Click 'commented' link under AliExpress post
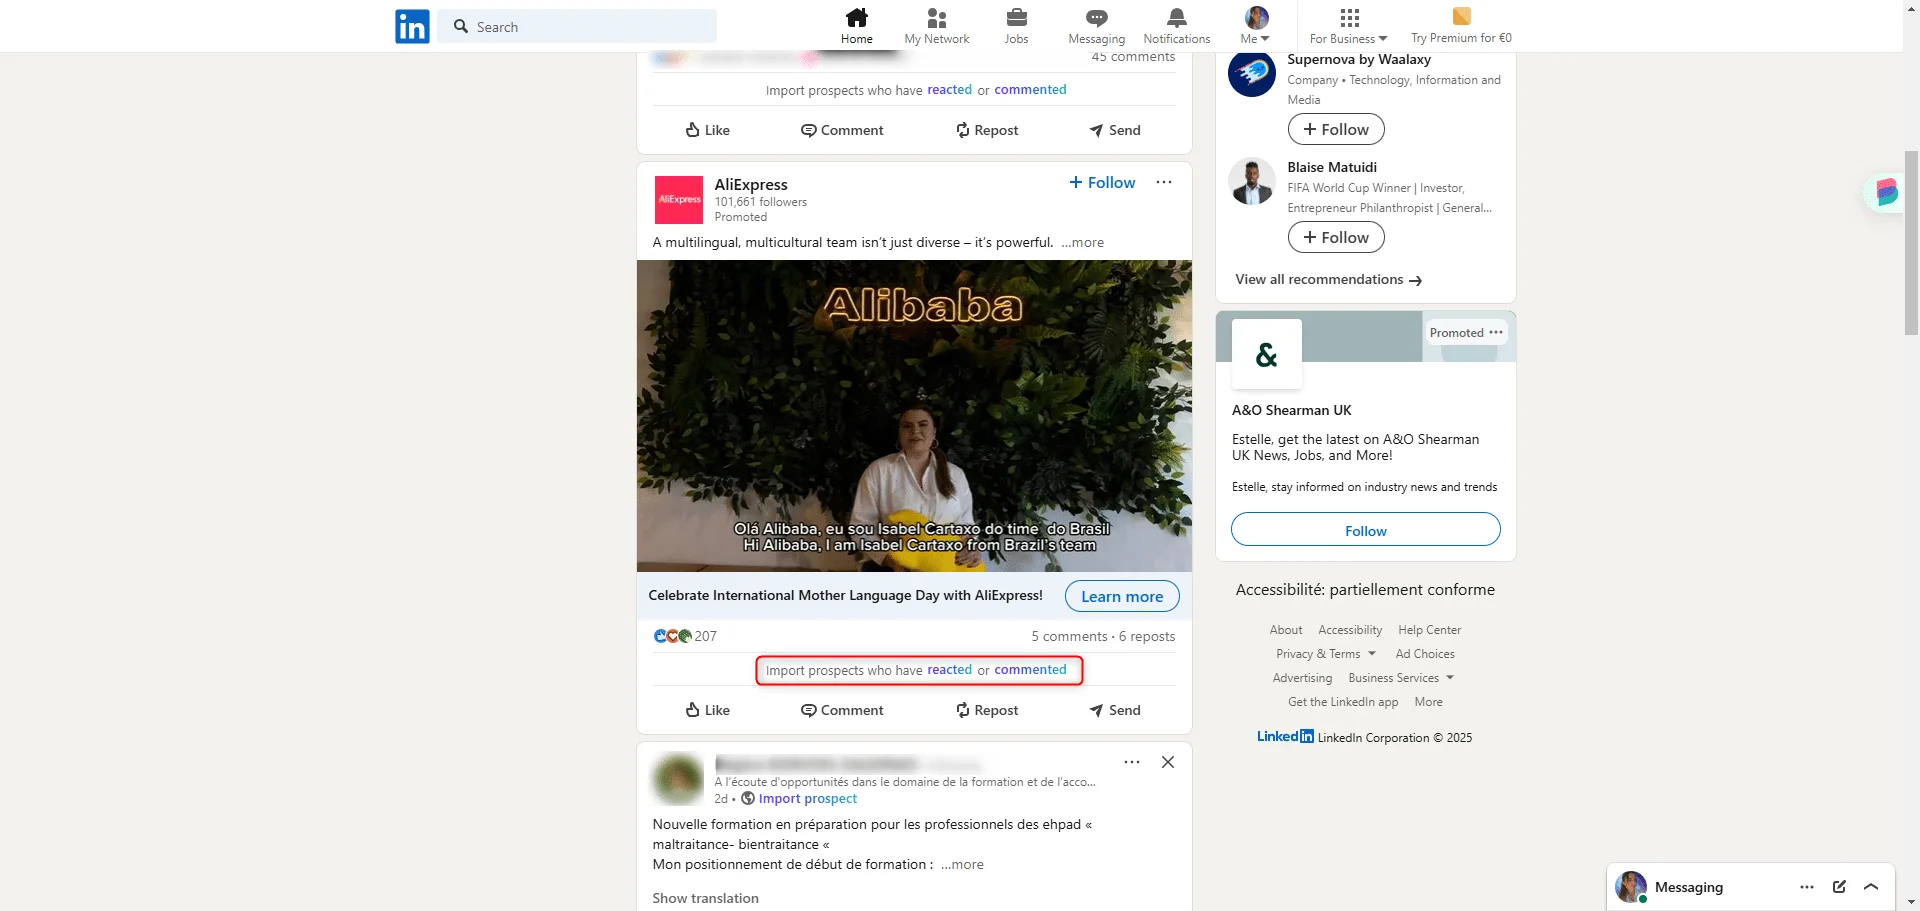The width and height of the screenshot is (1920, 911). (1030, 670)
